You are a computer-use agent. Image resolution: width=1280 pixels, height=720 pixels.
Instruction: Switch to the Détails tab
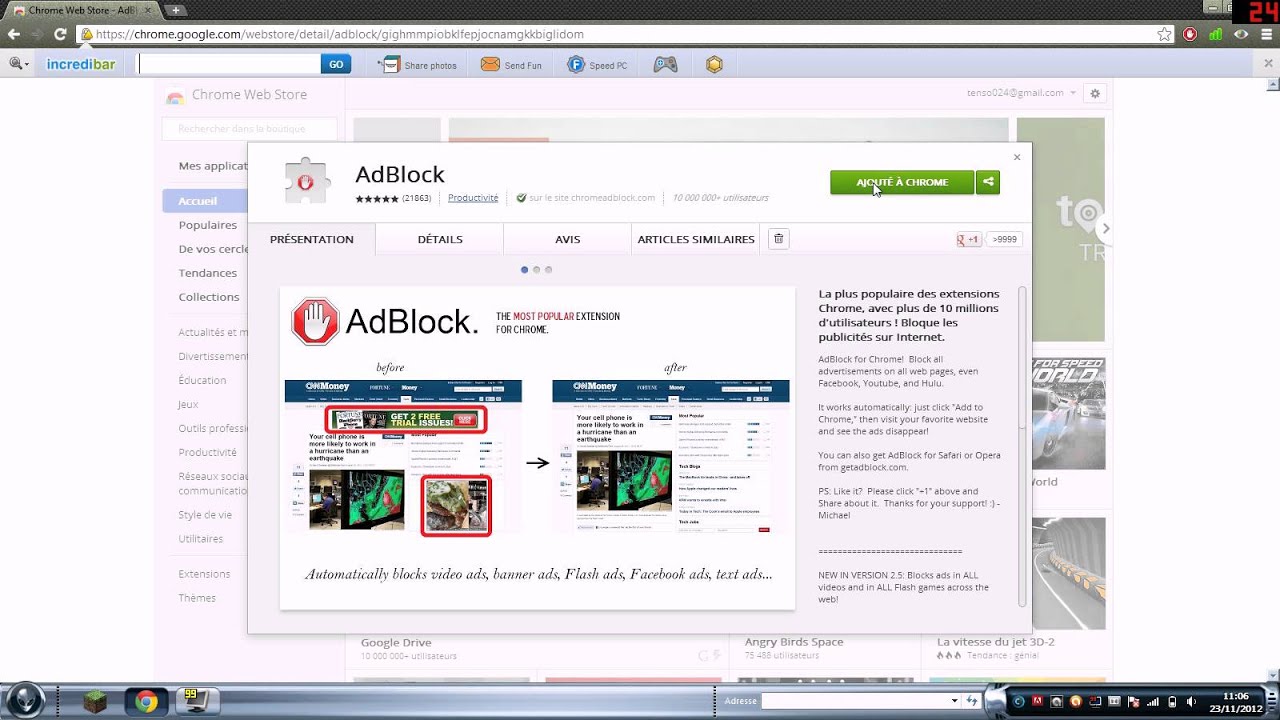click(x=440, y=239)
